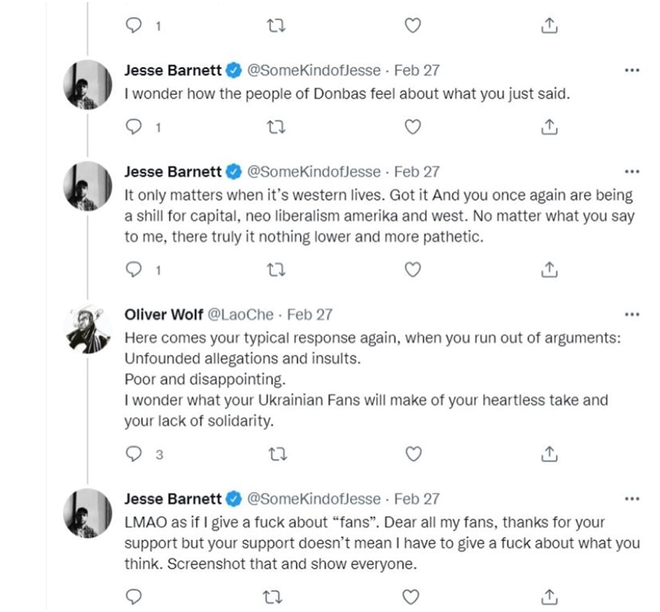Like the 'shill for capital' tweet

coord(412,269)
